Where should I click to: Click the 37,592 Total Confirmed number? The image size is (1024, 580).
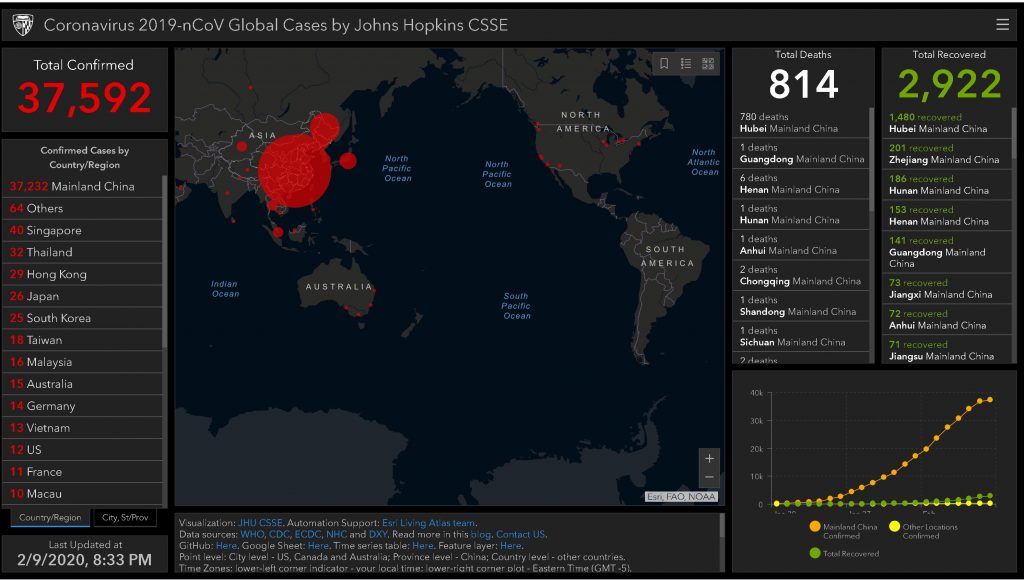click(x=85, y=98)
